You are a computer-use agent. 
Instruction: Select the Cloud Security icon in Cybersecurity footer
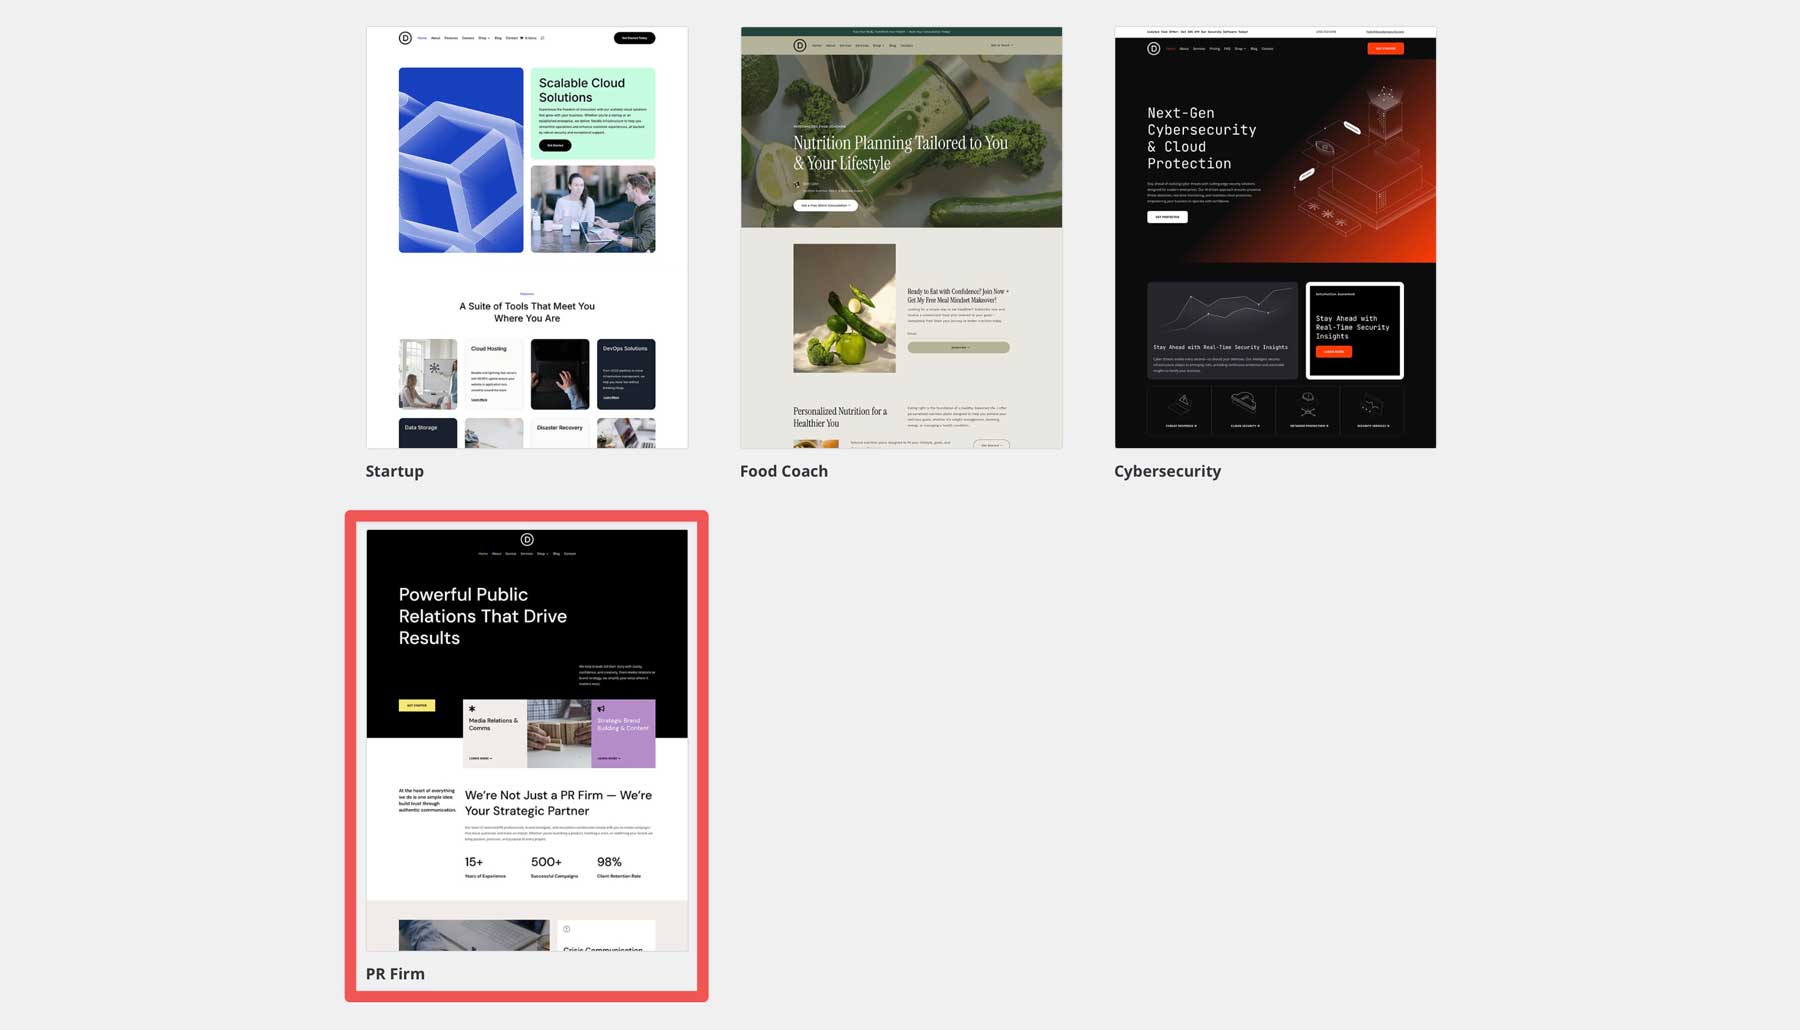coord(1242,402)
